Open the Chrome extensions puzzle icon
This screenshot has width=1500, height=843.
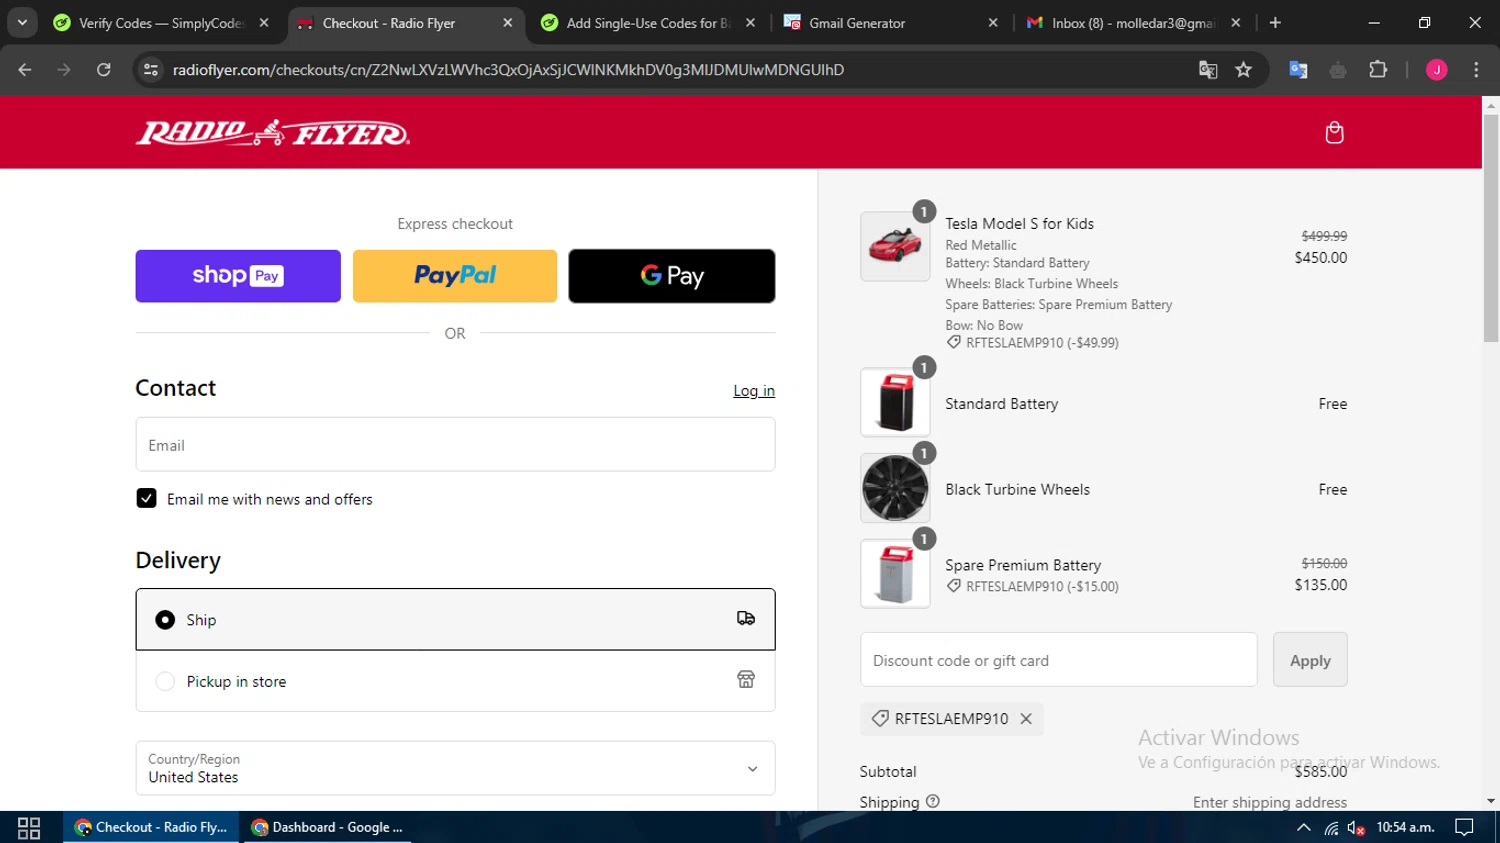[x=1378, y=69]
